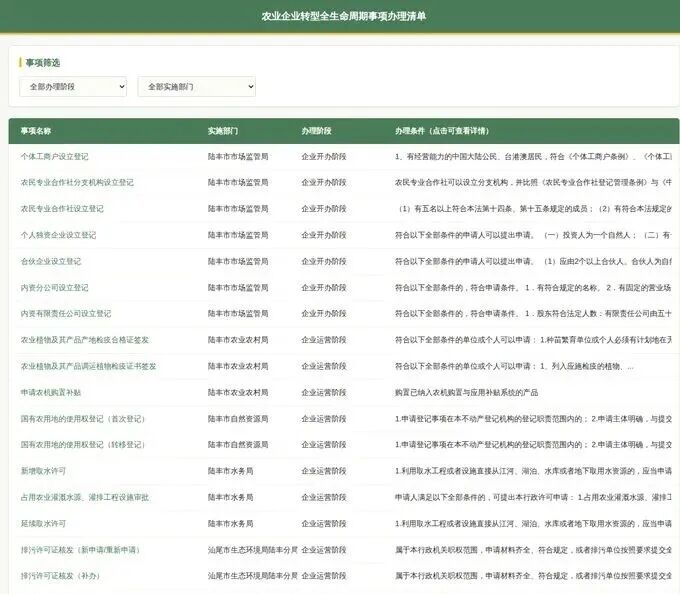View conditions text for 农民专业合作社分支机构 row
Image resolution: width=680 pixels, height=594 pixels.
(532, 183)
